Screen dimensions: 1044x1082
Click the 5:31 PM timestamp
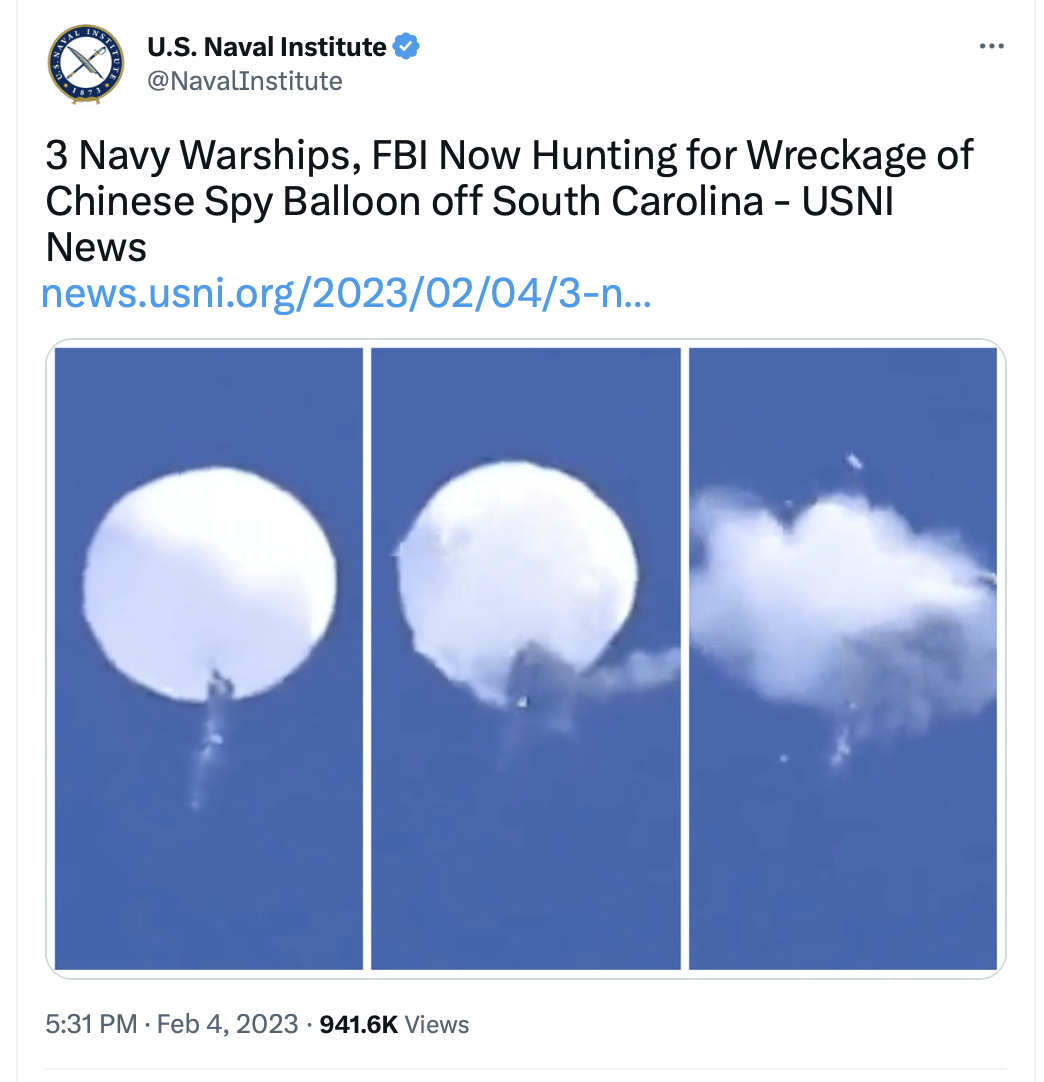click(91, 1024)
